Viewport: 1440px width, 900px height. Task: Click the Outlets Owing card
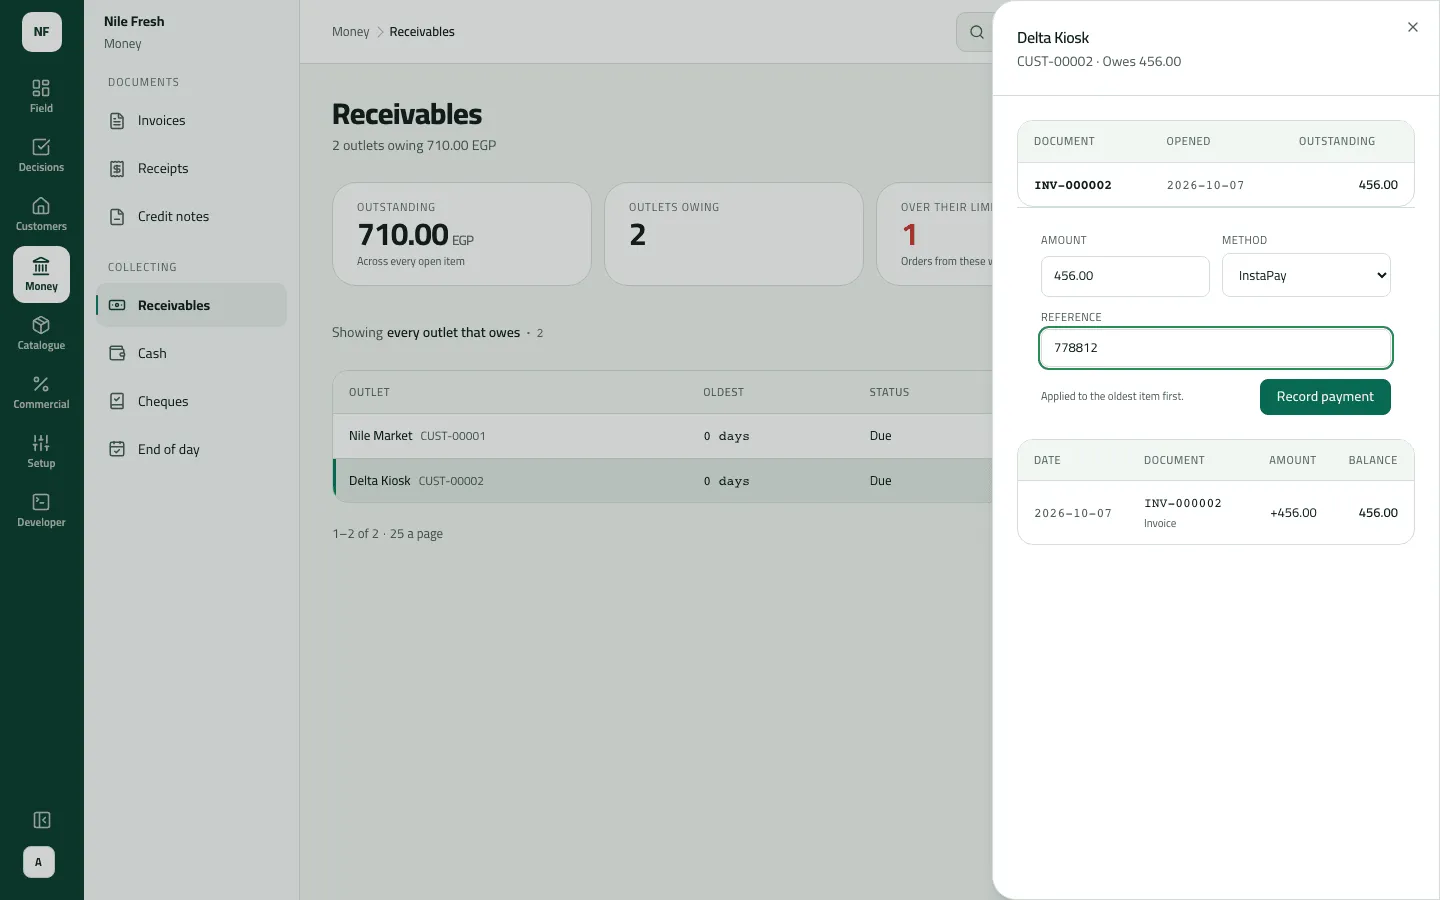[x=734, y=234]
